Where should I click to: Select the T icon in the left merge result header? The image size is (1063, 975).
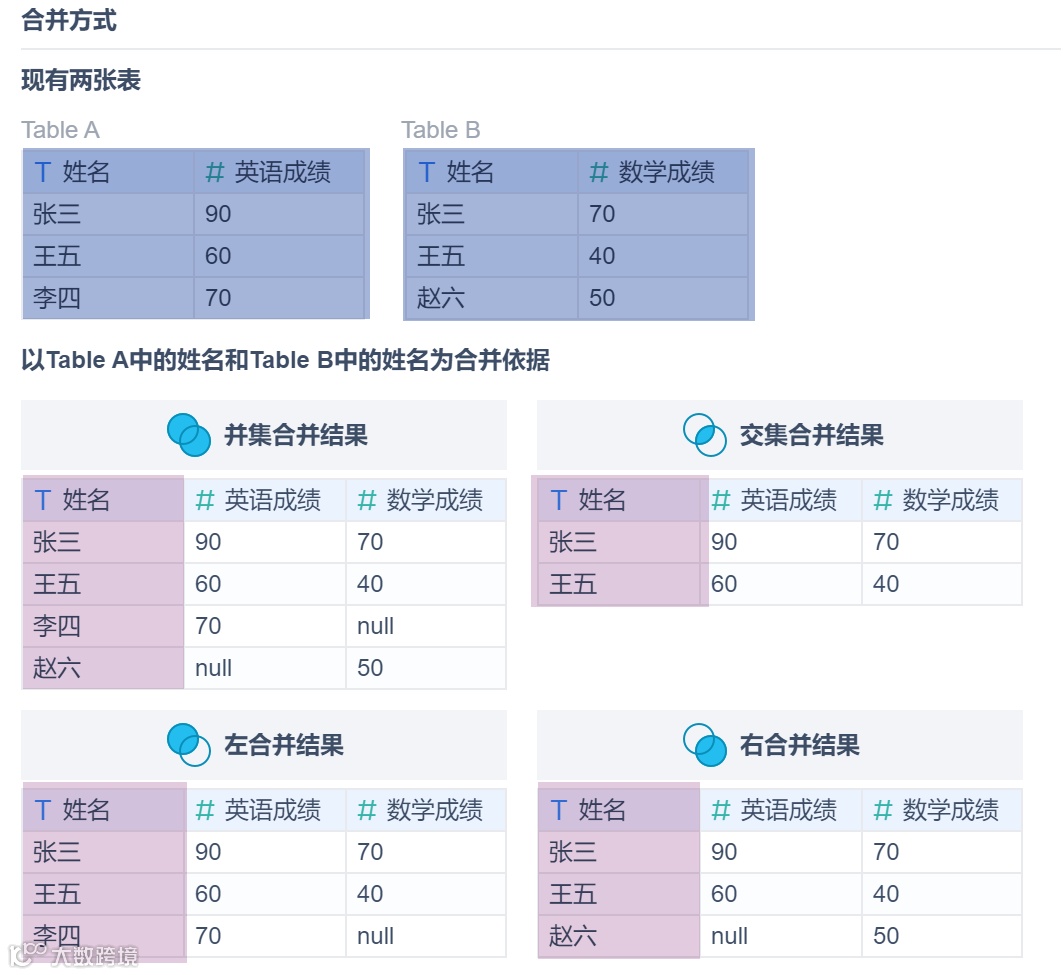pyautogui.click(x=41, y=810)
